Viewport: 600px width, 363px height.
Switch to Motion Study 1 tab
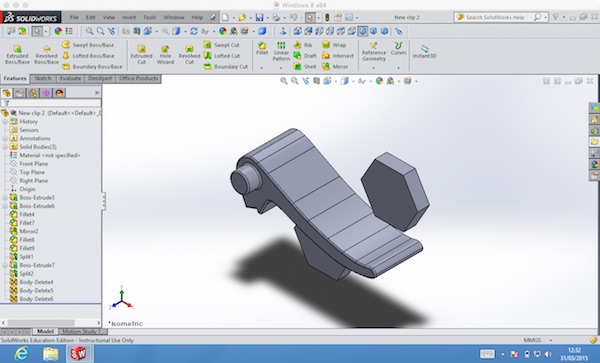pos(82,331)
